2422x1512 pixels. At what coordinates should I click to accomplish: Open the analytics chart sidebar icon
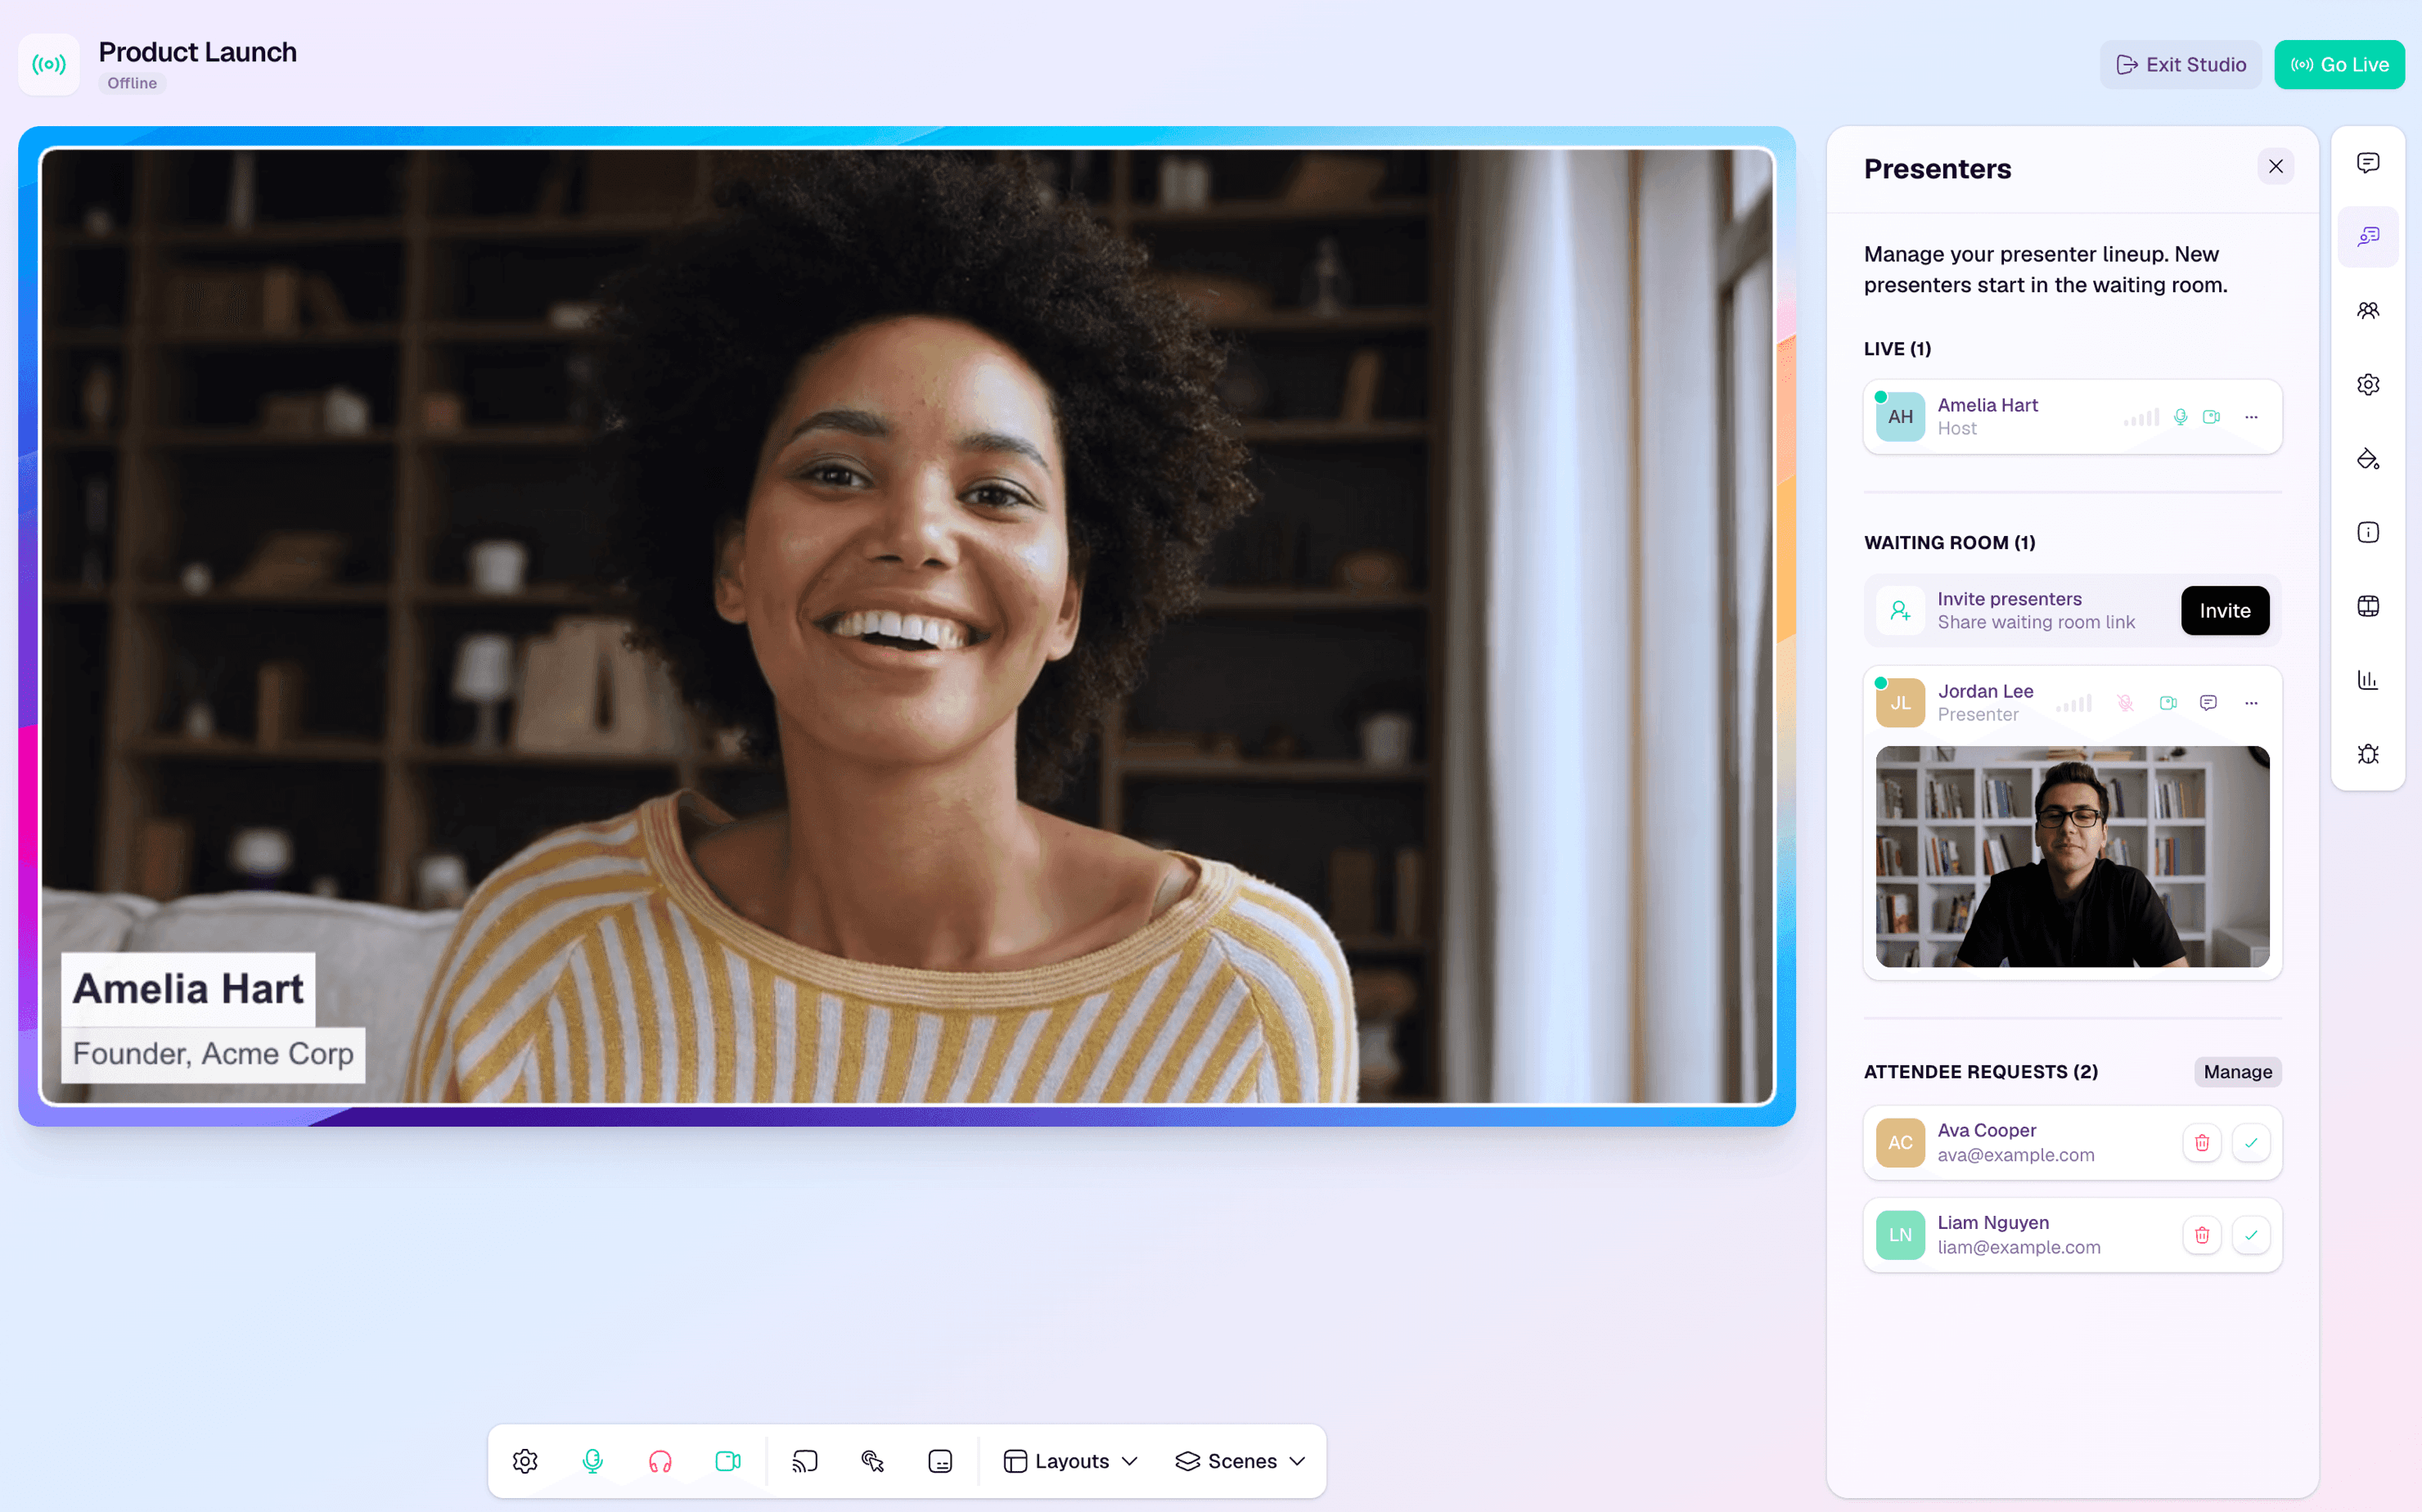[x=2367, y=680]
